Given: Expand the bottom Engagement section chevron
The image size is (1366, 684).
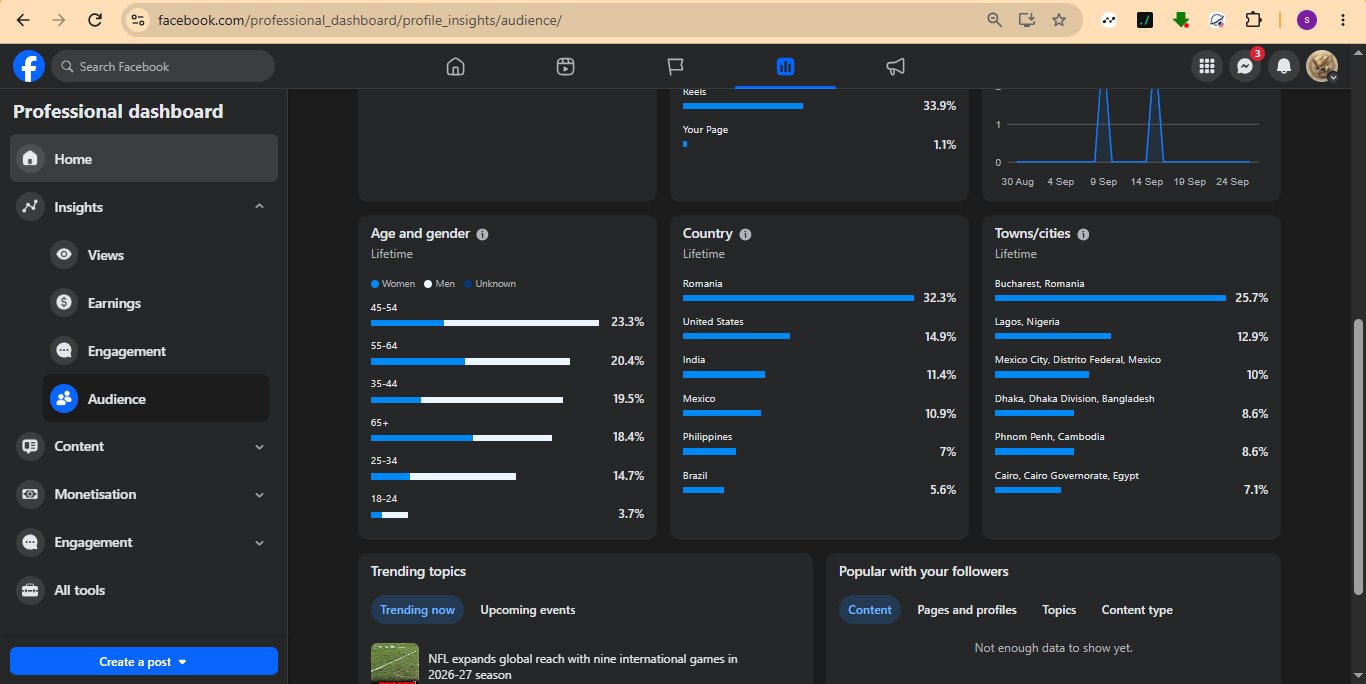Looking at the screenshot, I should (259, 543).
